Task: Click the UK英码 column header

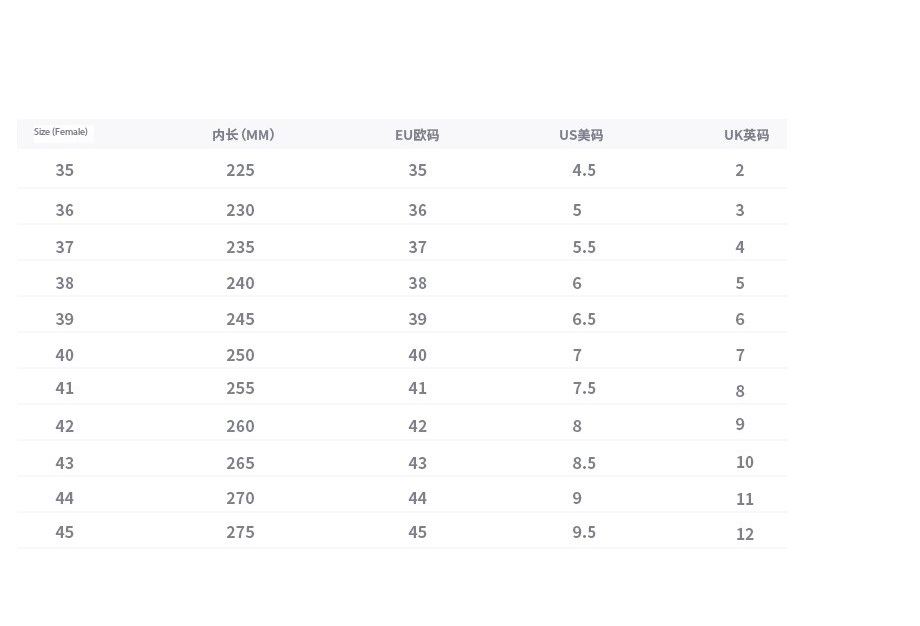Action: 746,135
